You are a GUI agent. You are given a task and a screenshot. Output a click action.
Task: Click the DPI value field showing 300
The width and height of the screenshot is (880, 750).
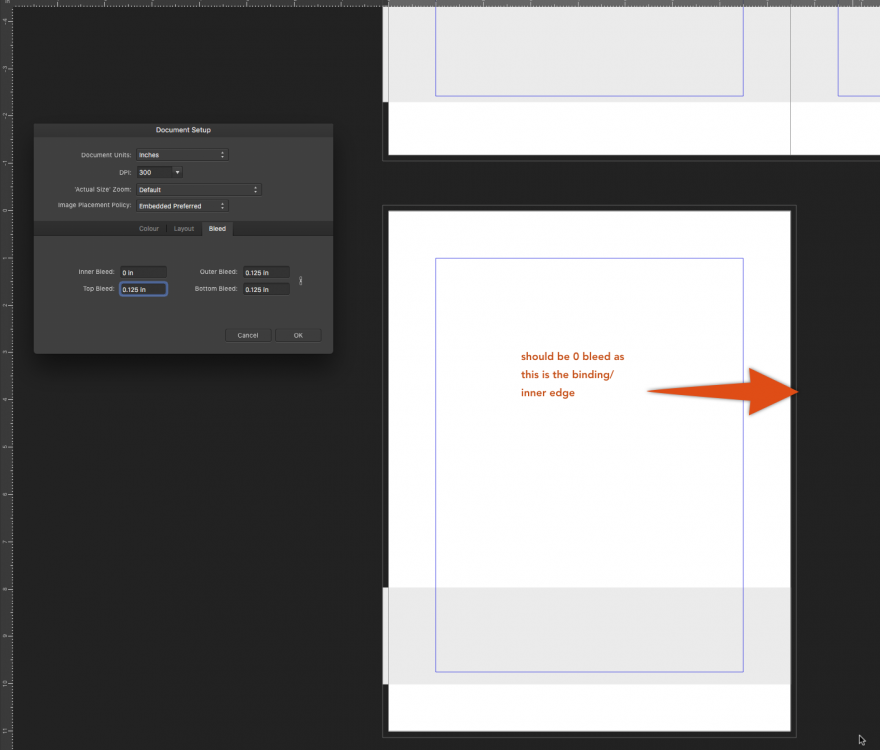pyautogui.click(x=153, y=172)
